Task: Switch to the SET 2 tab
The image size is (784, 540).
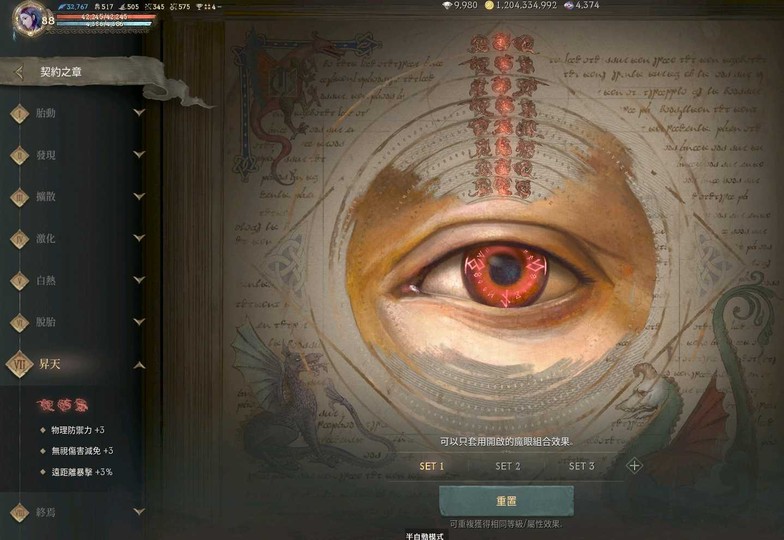Action: pyautogui.click(x=508, y=466)
